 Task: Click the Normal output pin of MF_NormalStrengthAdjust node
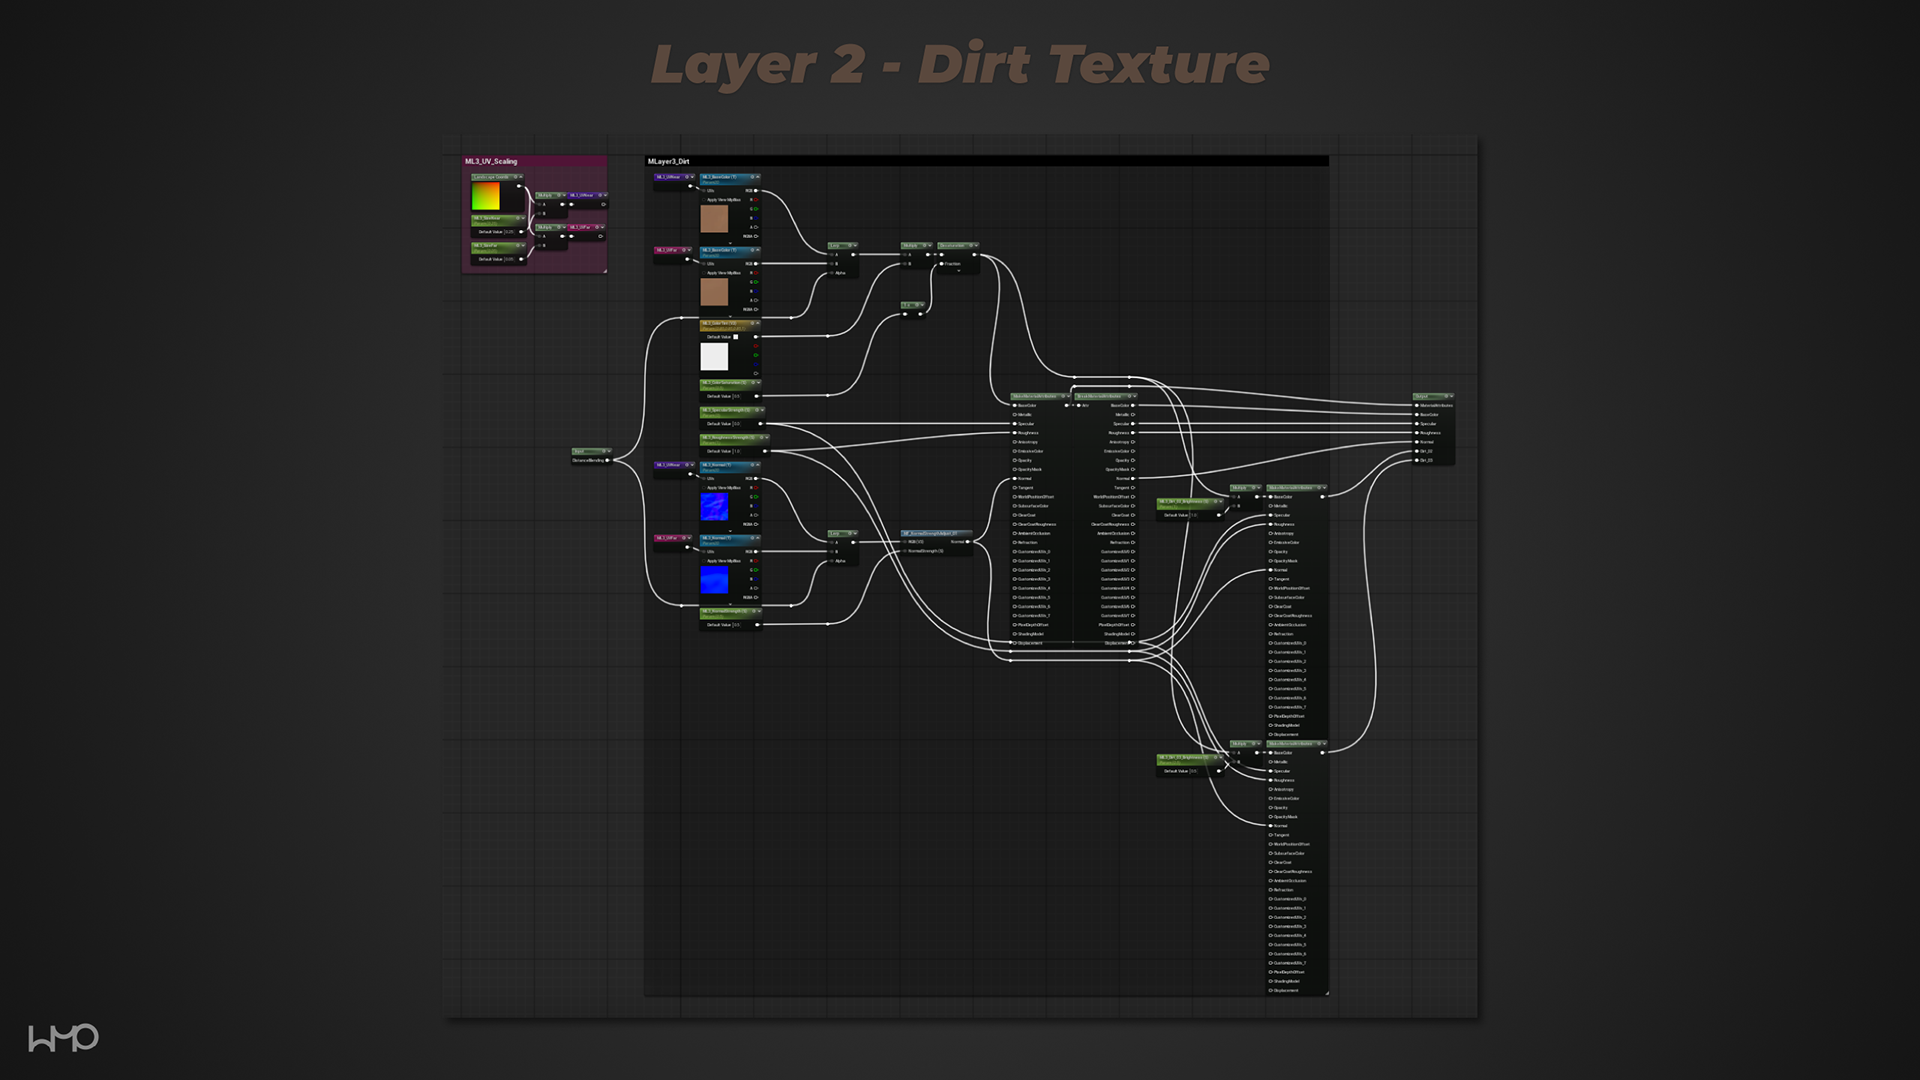(x=967, y=542)
